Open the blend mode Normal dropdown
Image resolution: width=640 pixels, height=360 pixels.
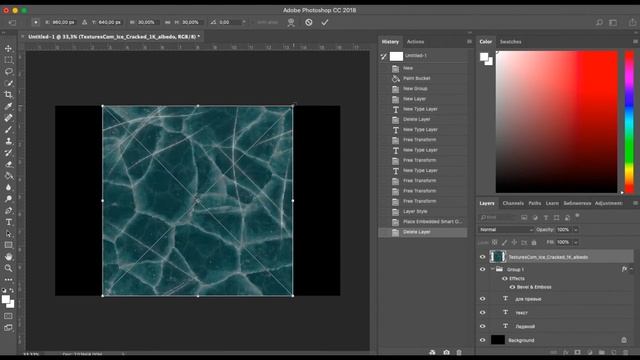(506, 230)
